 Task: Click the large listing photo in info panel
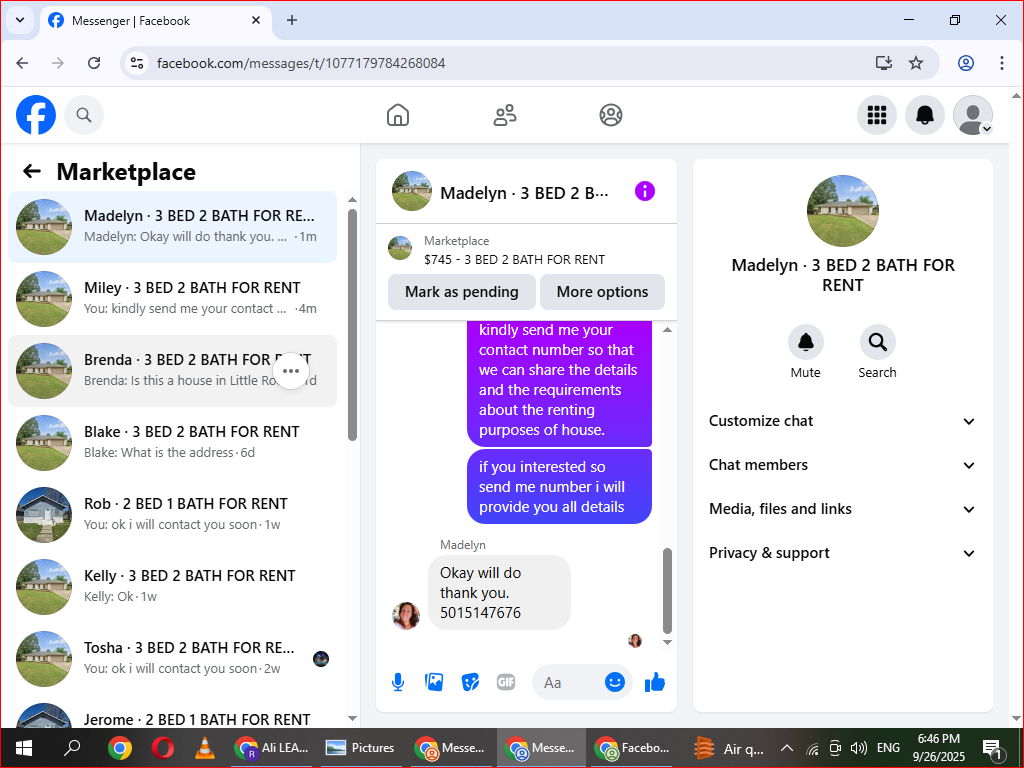[x=842, y=211]
